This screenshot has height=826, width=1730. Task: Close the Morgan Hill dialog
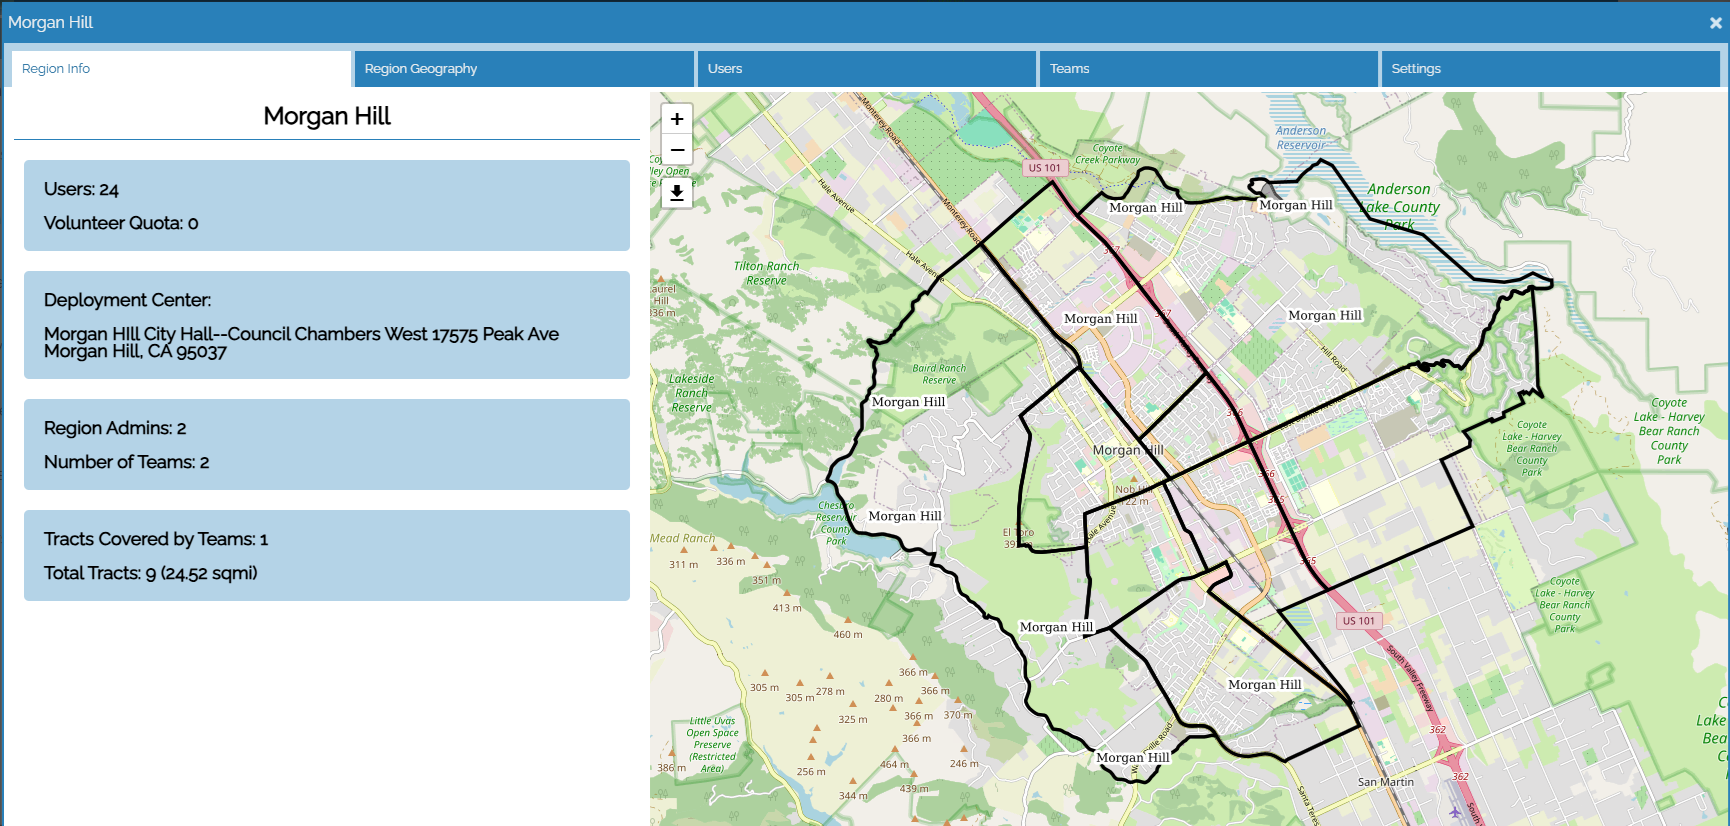tap(1715, 22)
